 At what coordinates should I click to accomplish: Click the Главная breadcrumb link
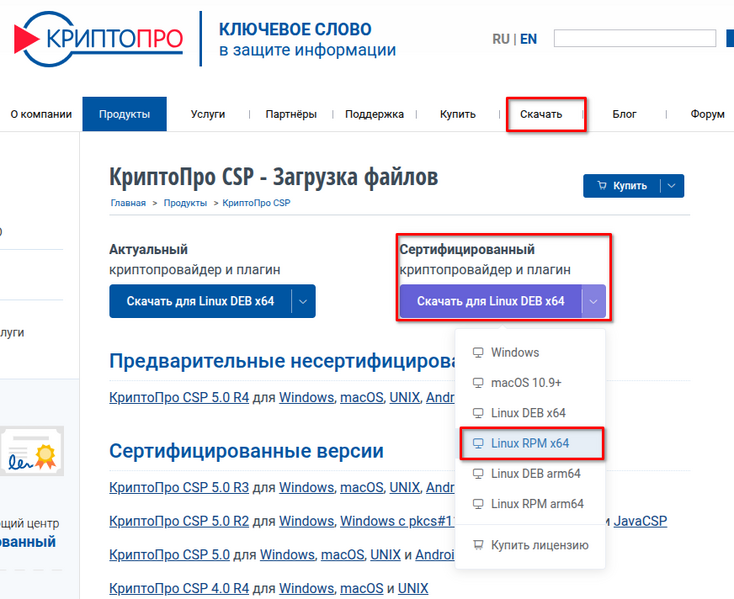(x=128, y=203)
